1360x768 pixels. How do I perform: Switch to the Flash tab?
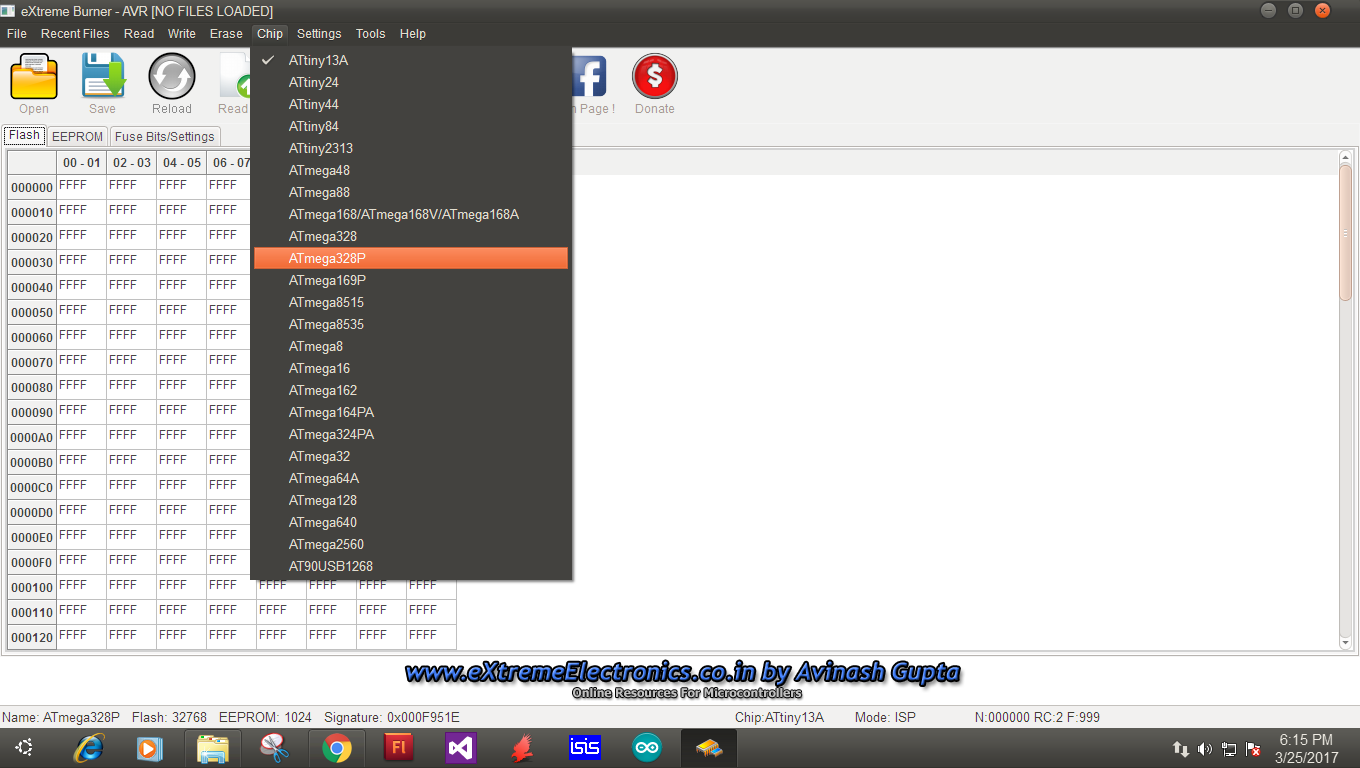coord(25,136)
